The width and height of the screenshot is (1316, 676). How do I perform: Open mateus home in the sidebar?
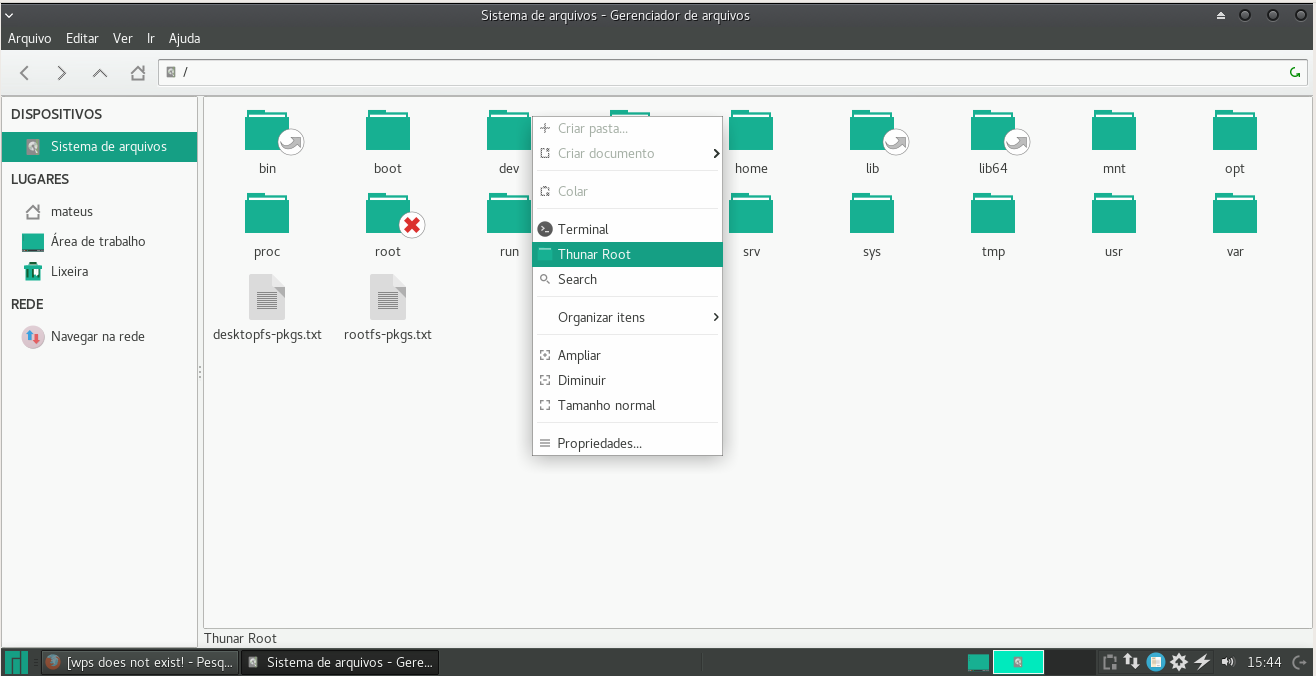[100, 212]
